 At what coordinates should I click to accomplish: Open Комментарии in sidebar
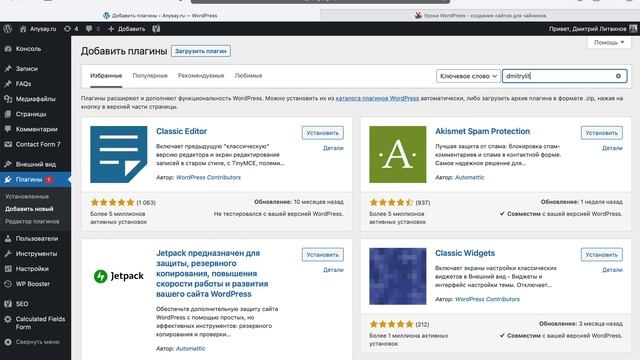point(36,129)
